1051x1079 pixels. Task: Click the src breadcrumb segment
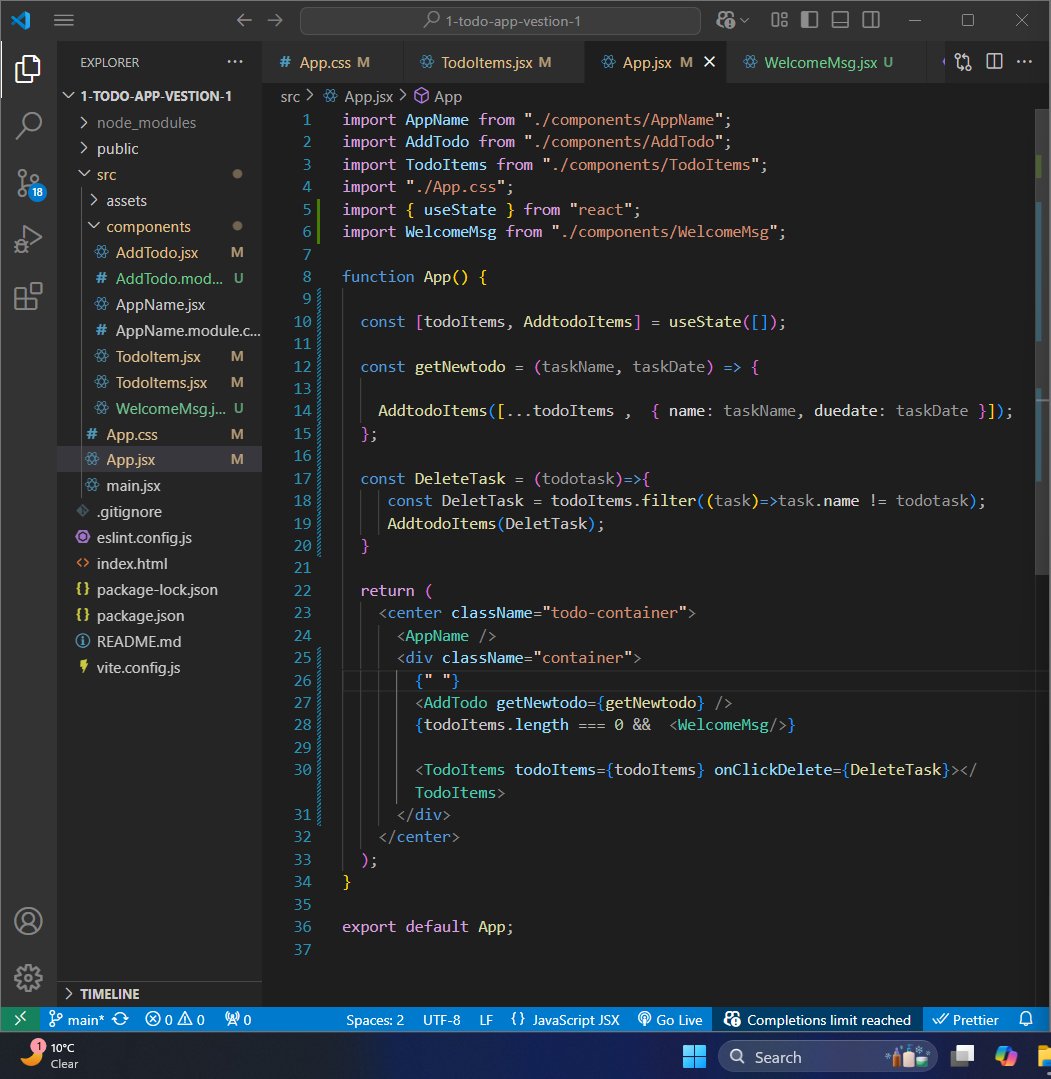(290, 97)
